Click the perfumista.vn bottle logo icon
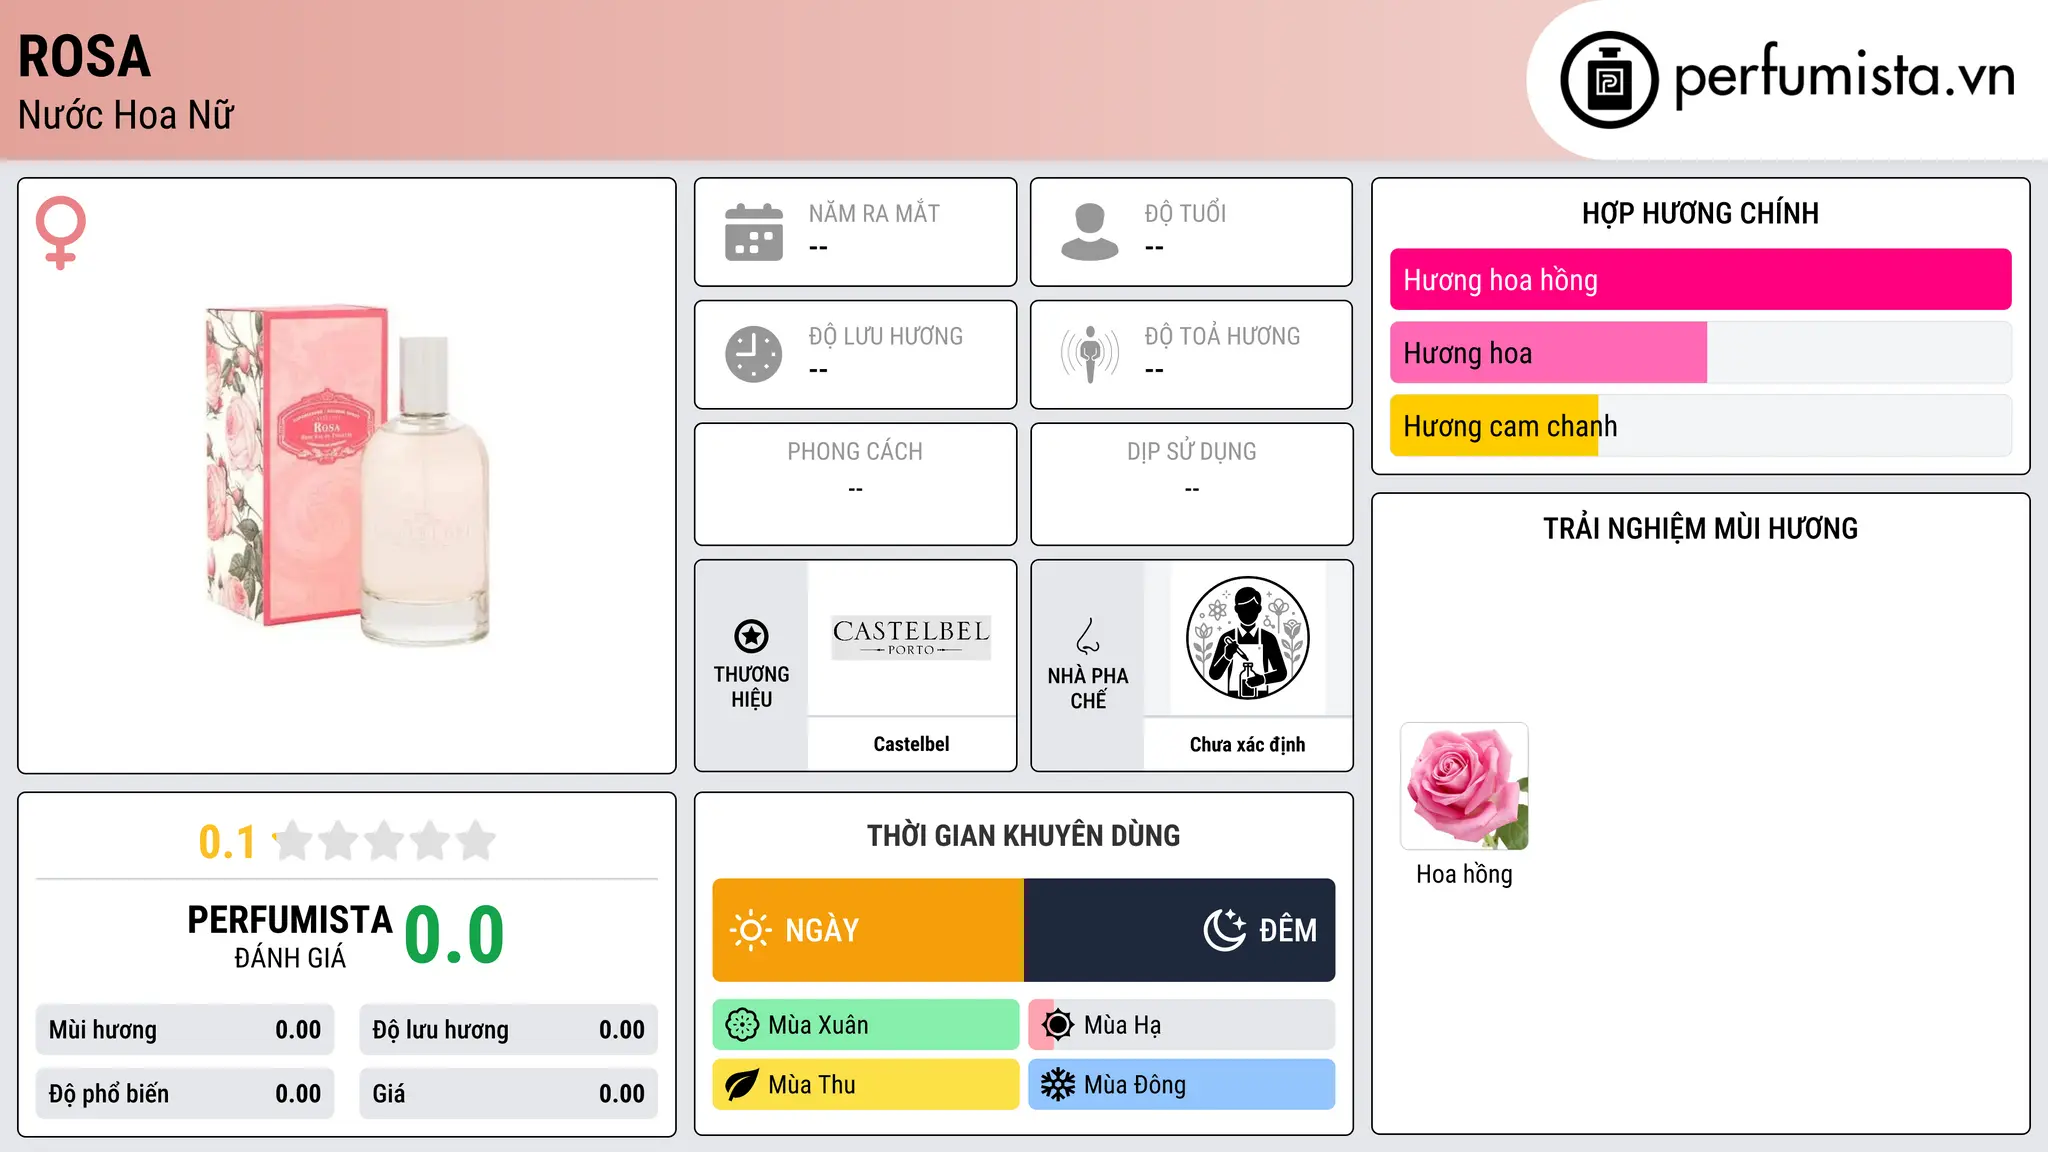The image size is (2048, 1152). (1609, 80)
